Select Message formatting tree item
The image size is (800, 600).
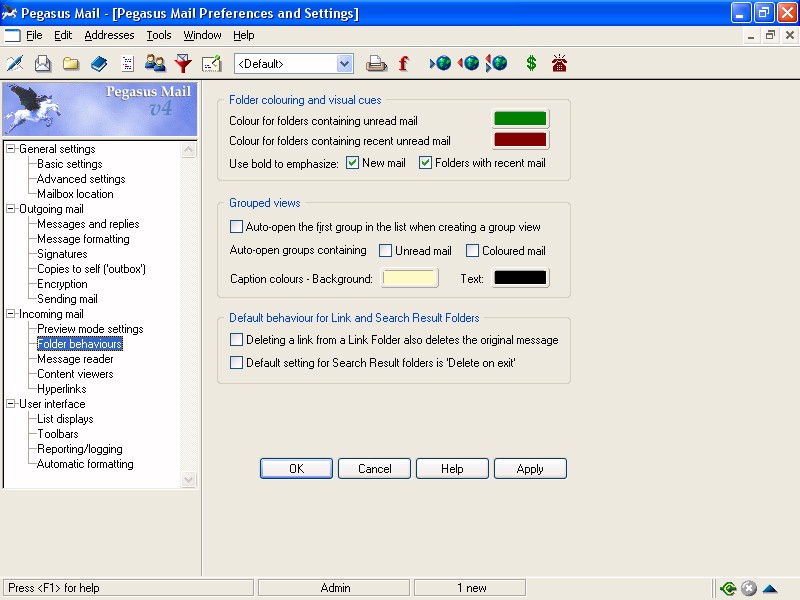click(x=83, y=239)
